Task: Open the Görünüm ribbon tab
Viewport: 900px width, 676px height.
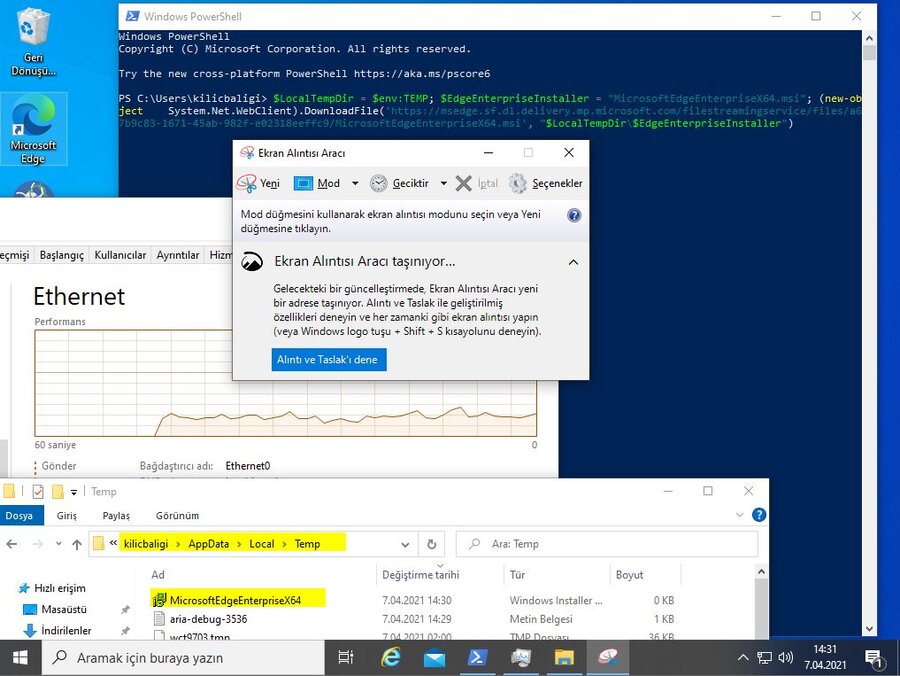Action: [x=177, y=515]
